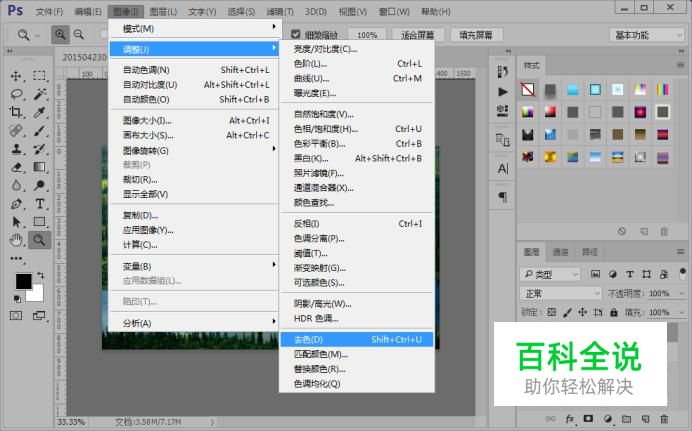Screen dimensions: 692x431
Task: Select the Gradient tool
Action: pyautogui.click(x=40, y=167)
